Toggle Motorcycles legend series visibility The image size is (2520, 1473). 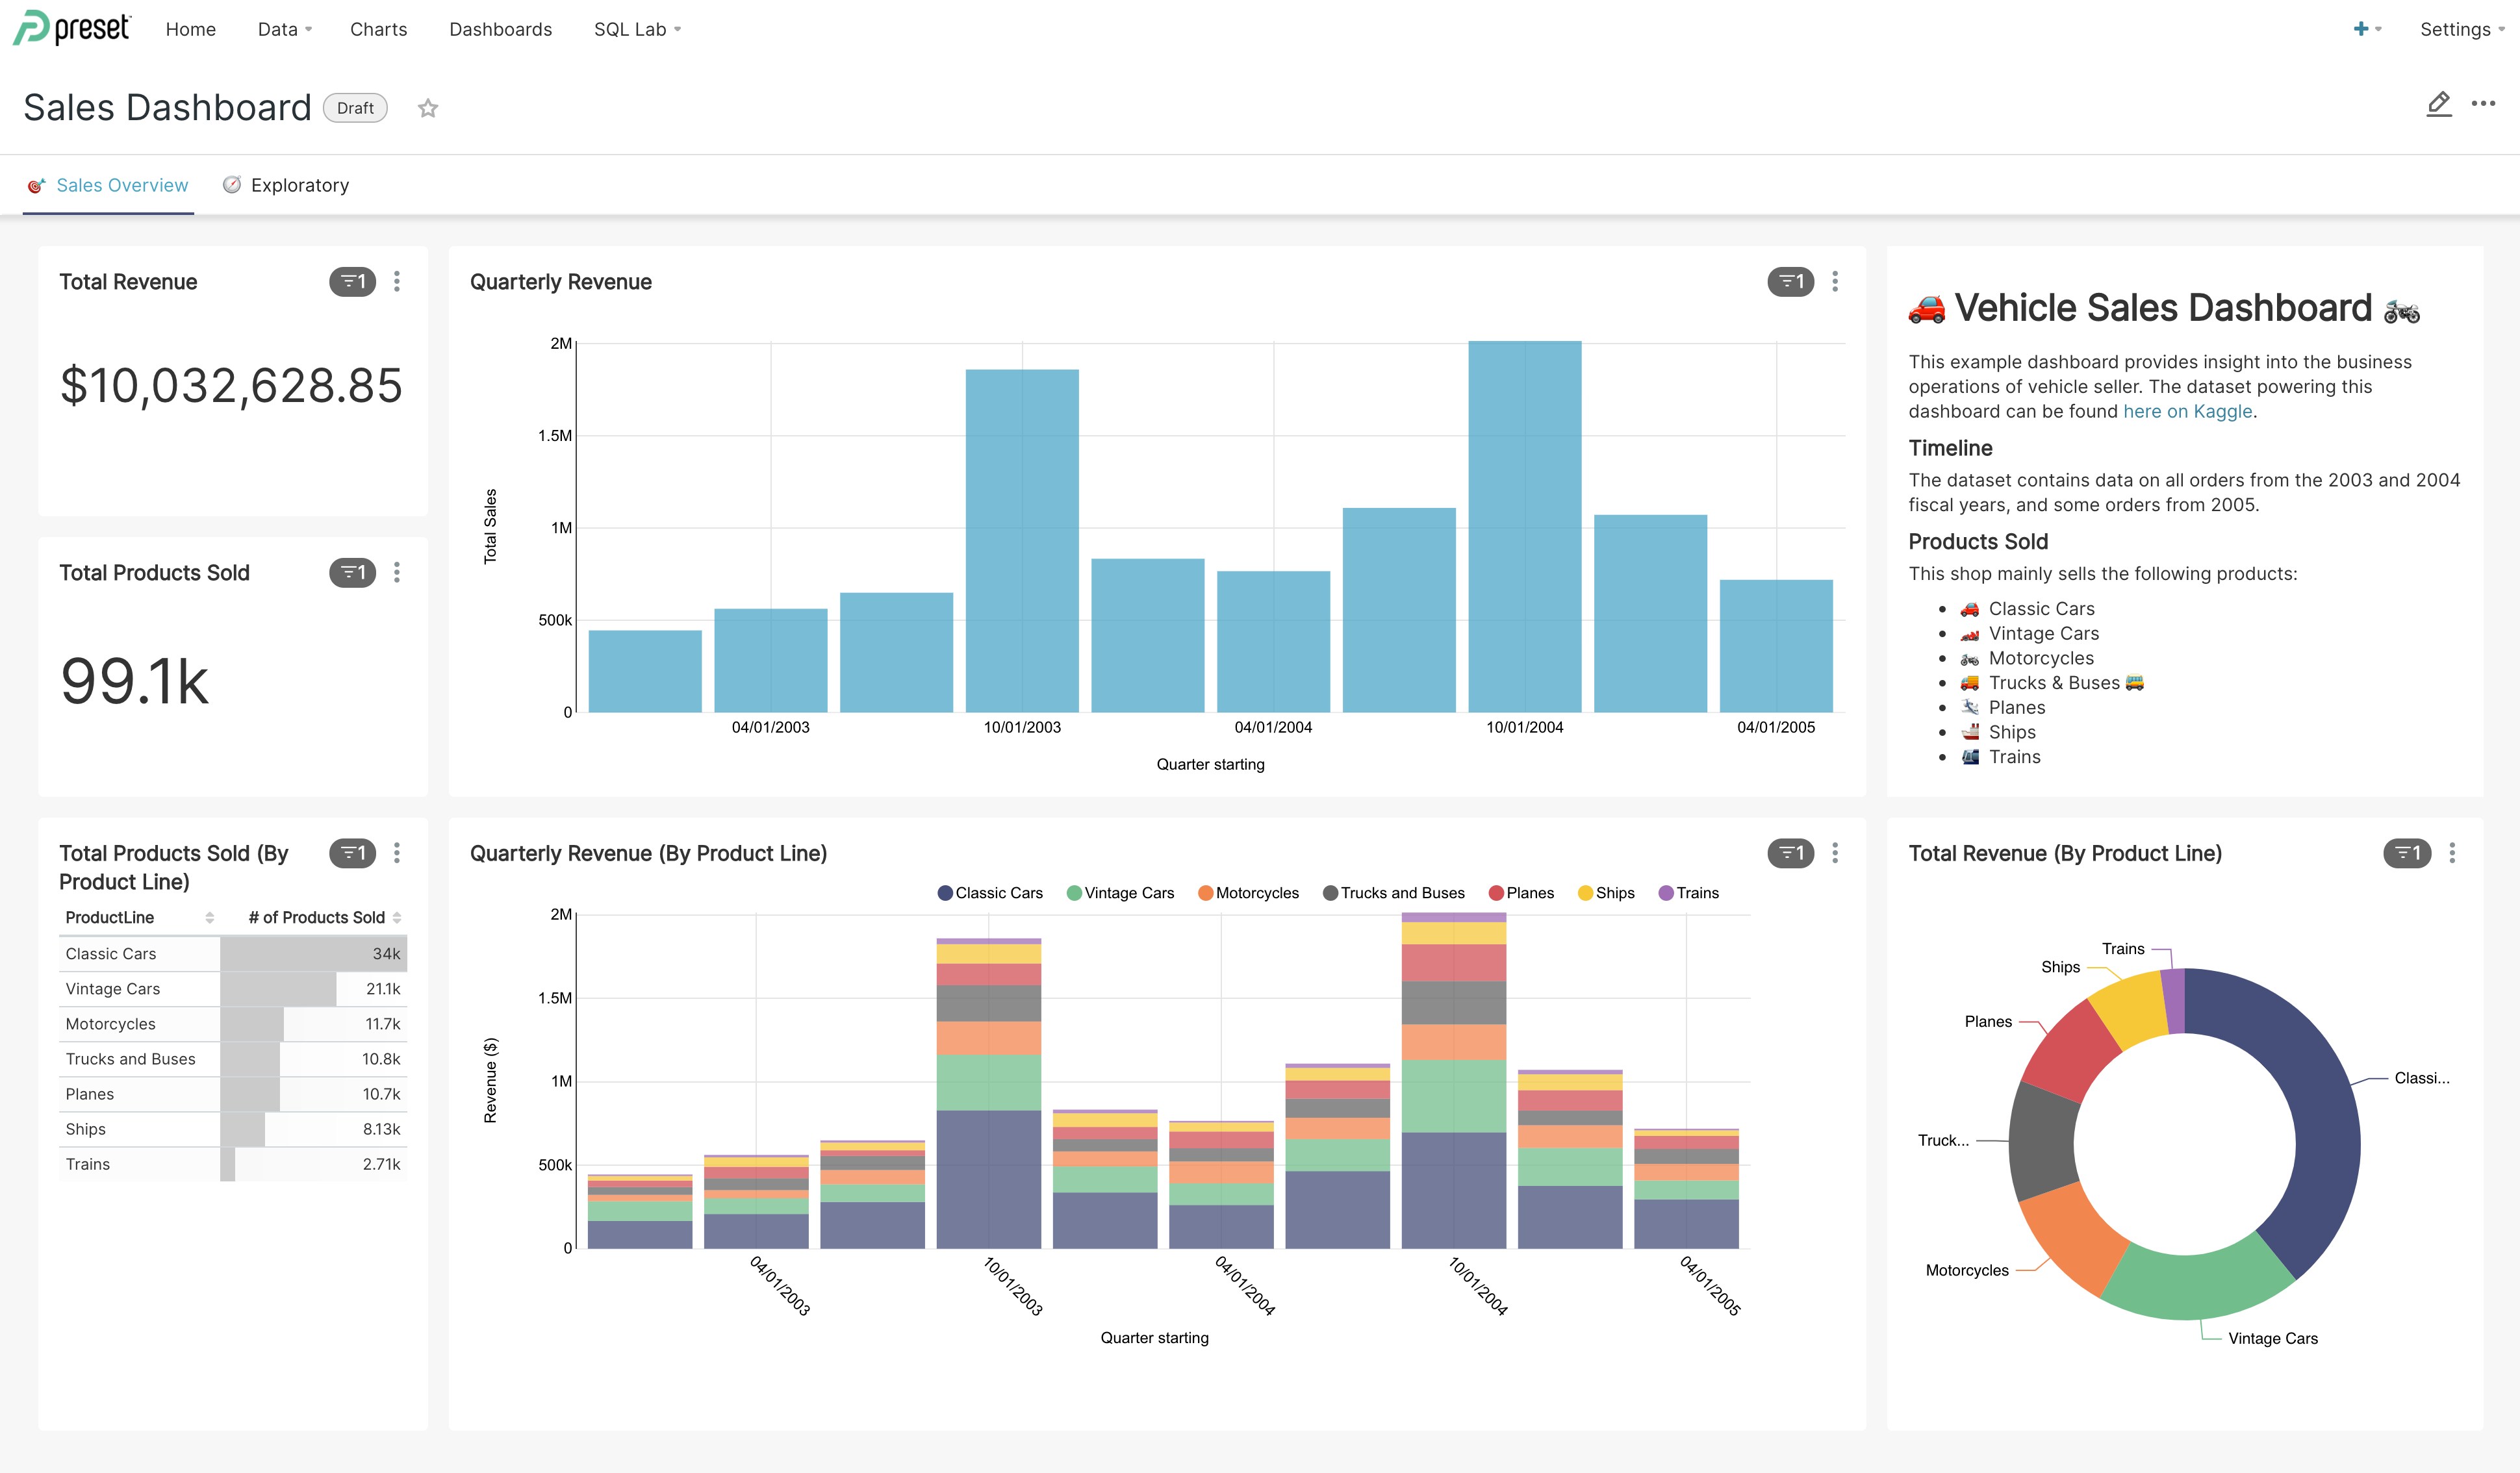tap(1248, 893)
